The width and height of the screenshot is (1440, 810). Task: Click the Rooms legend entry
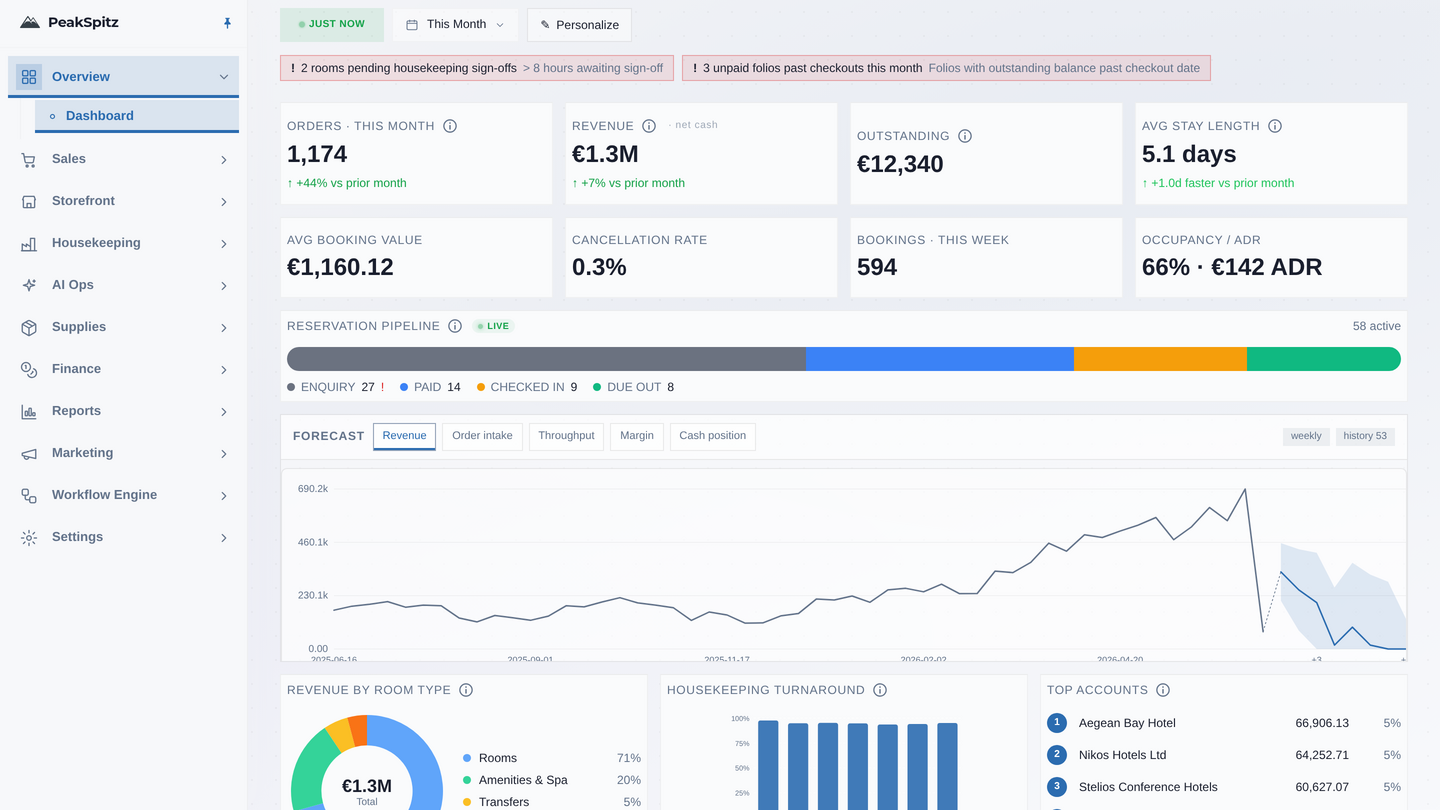[x=551, y=758]
